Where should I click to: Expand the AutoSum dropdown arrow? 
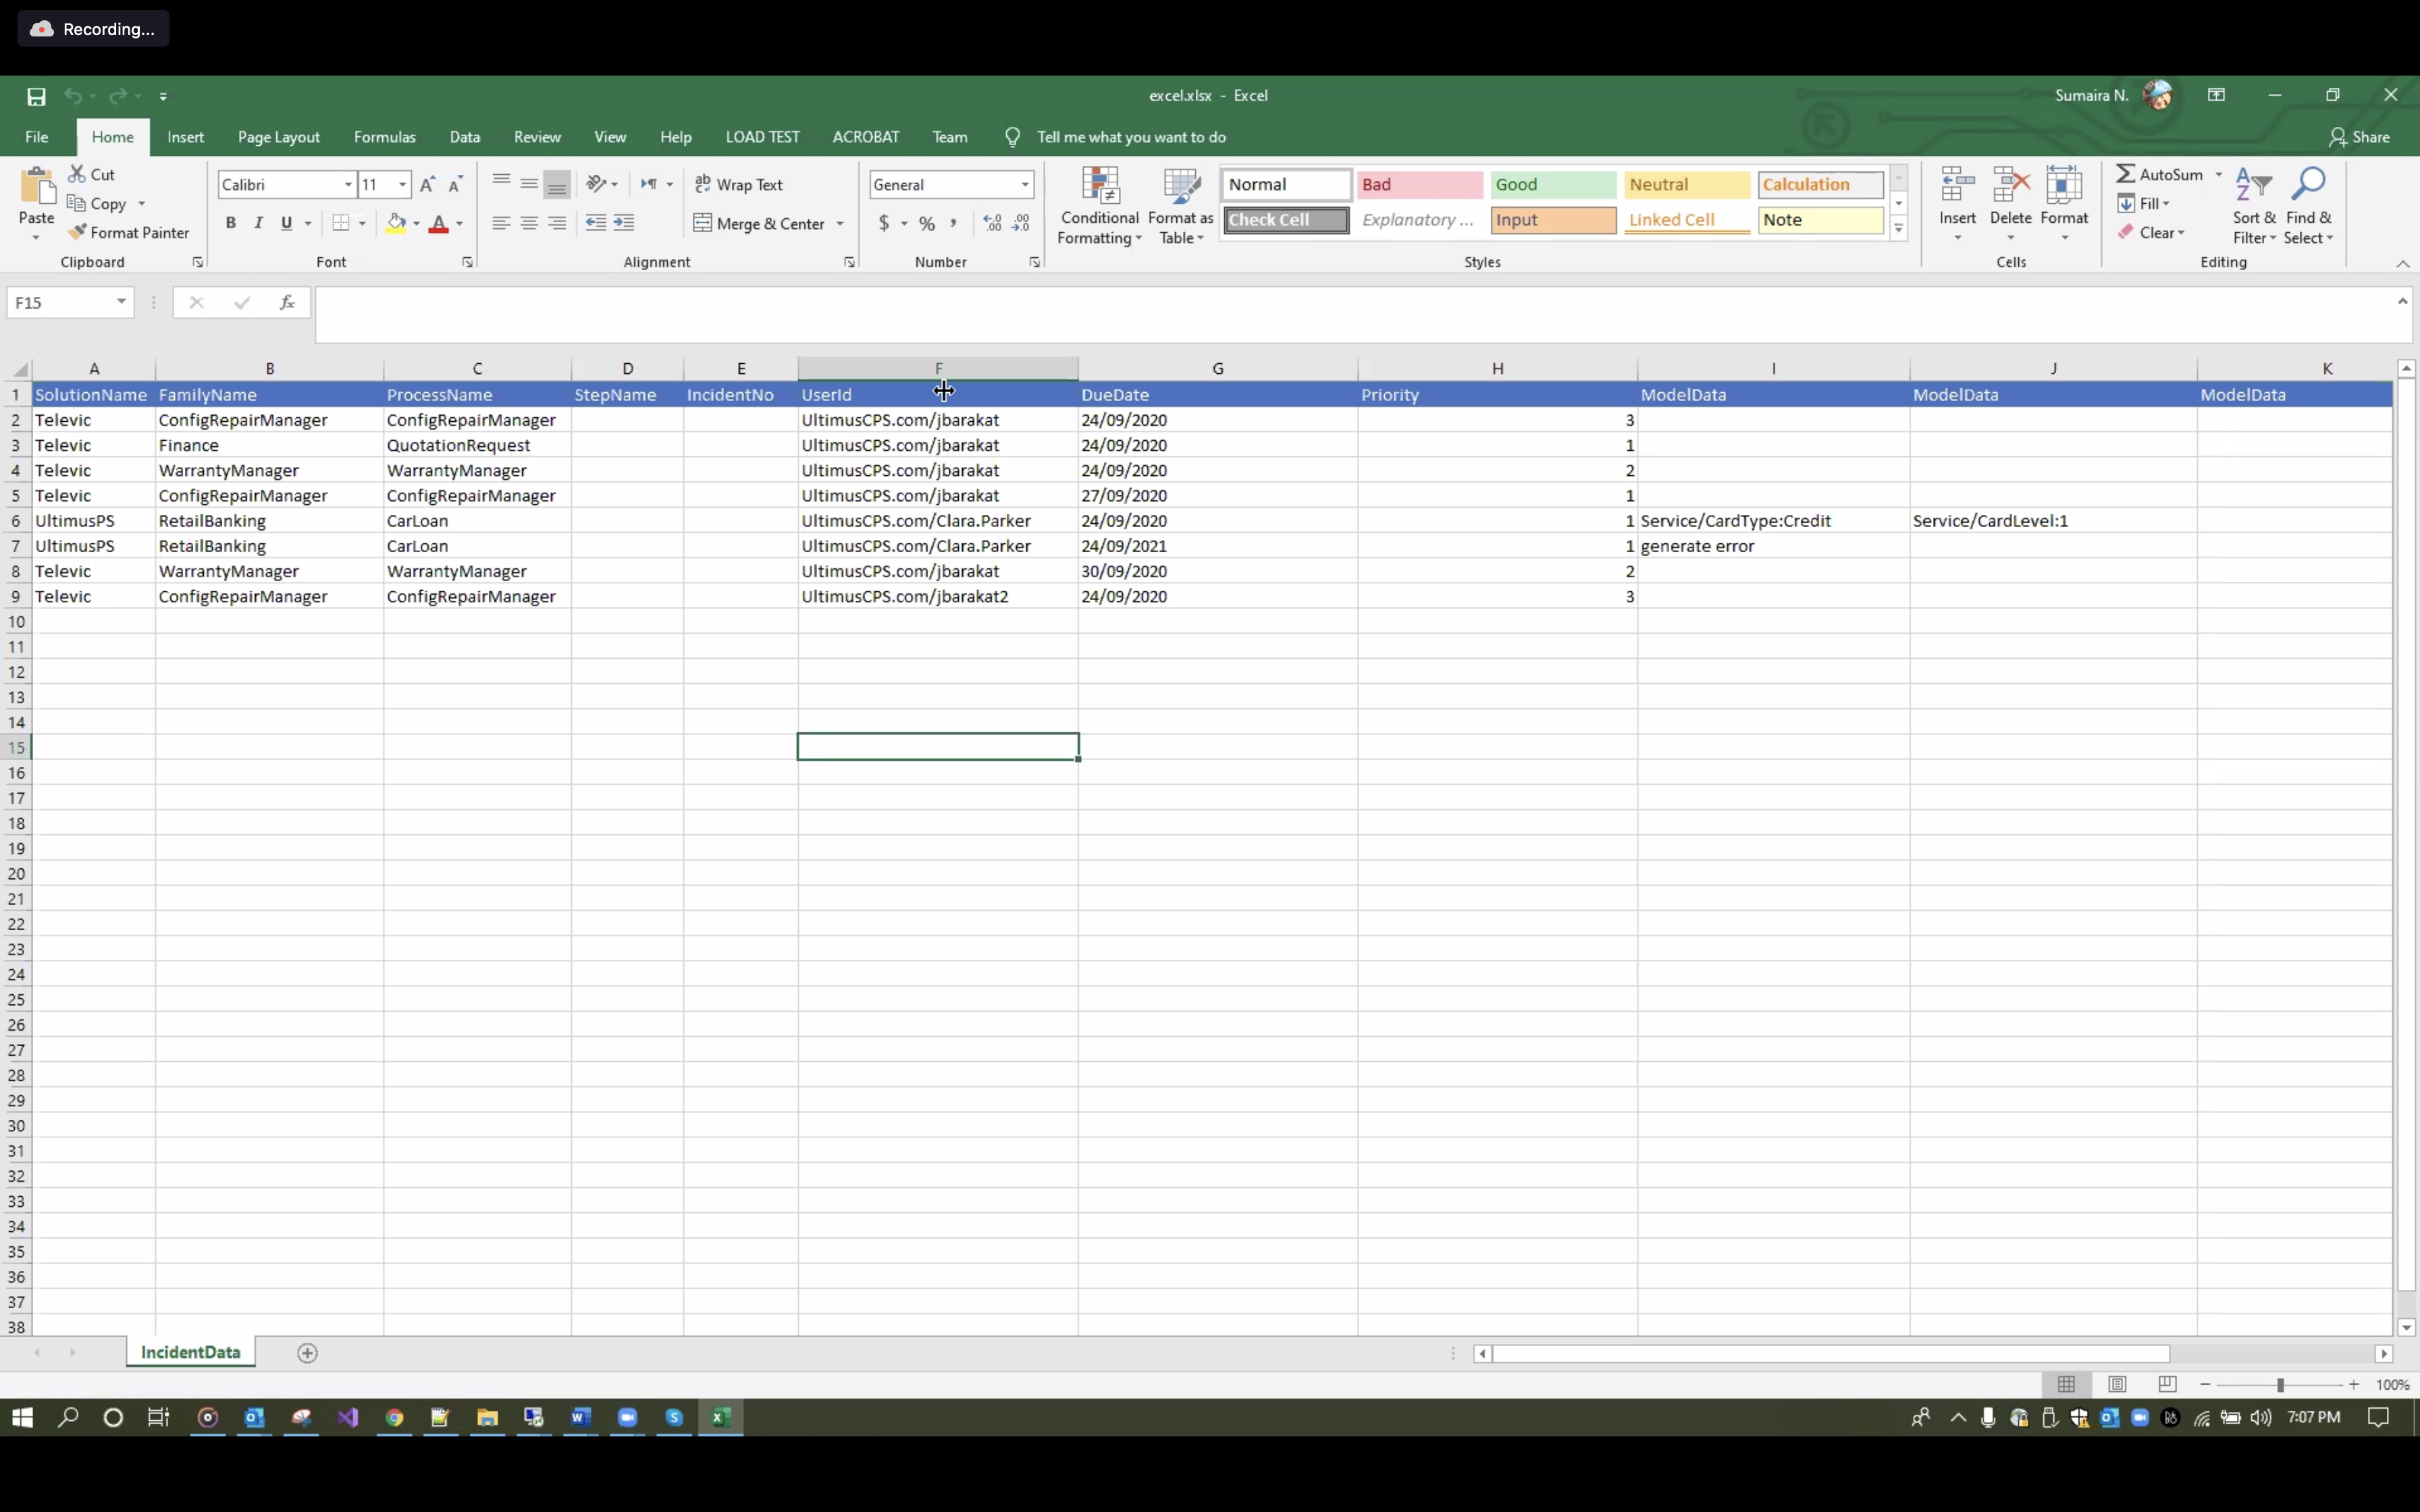2218,174
